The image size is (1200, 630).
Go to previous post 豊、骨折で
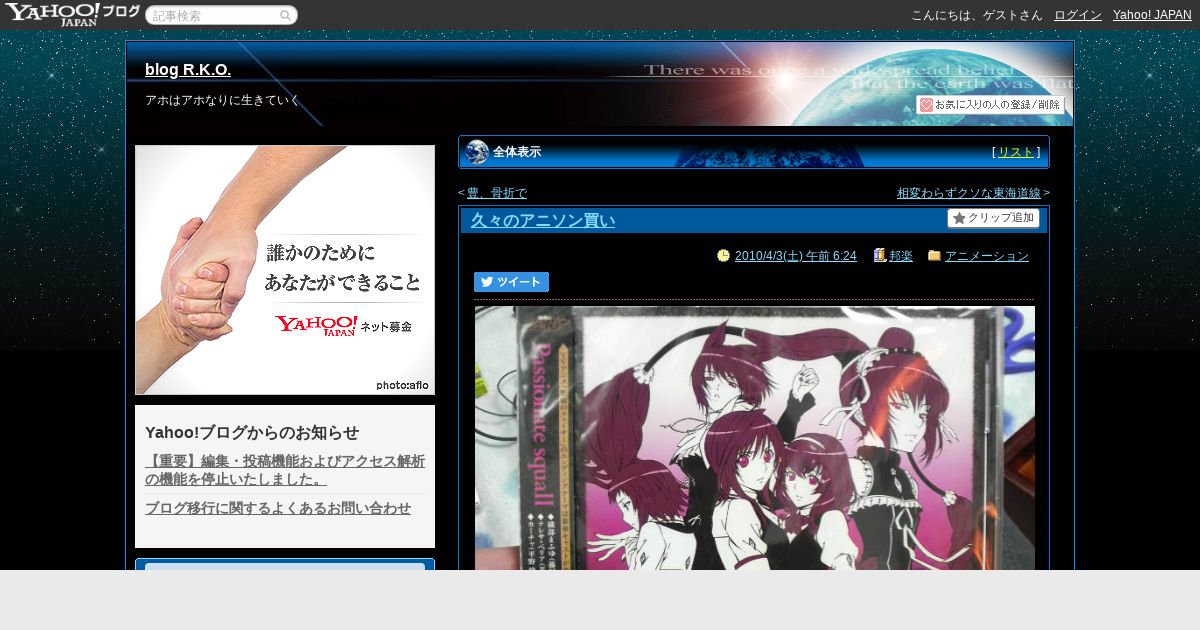[x=497, y=193]
